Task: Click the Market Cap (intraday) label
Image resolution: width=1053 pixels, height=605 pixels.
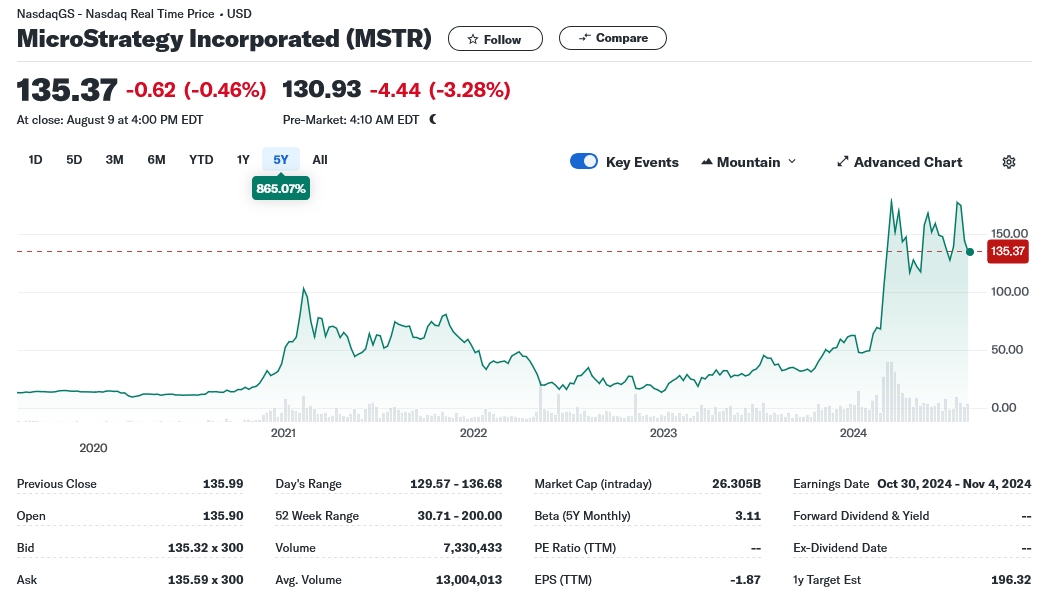Action: click(x=593, y=483)
